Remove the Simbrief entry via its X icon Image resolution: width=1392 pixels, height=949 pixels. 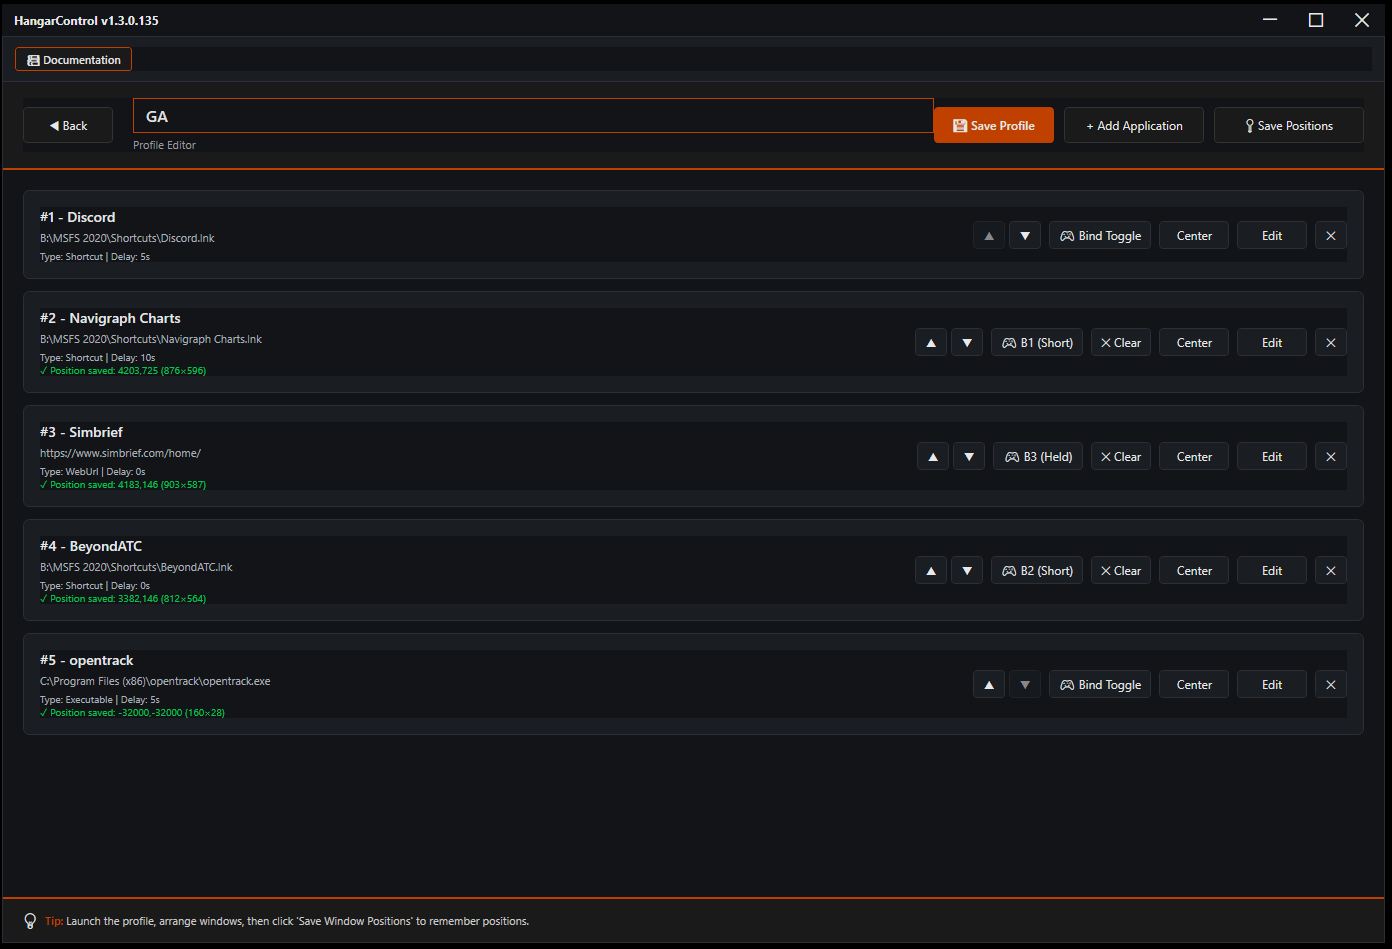coord(1330,456)
